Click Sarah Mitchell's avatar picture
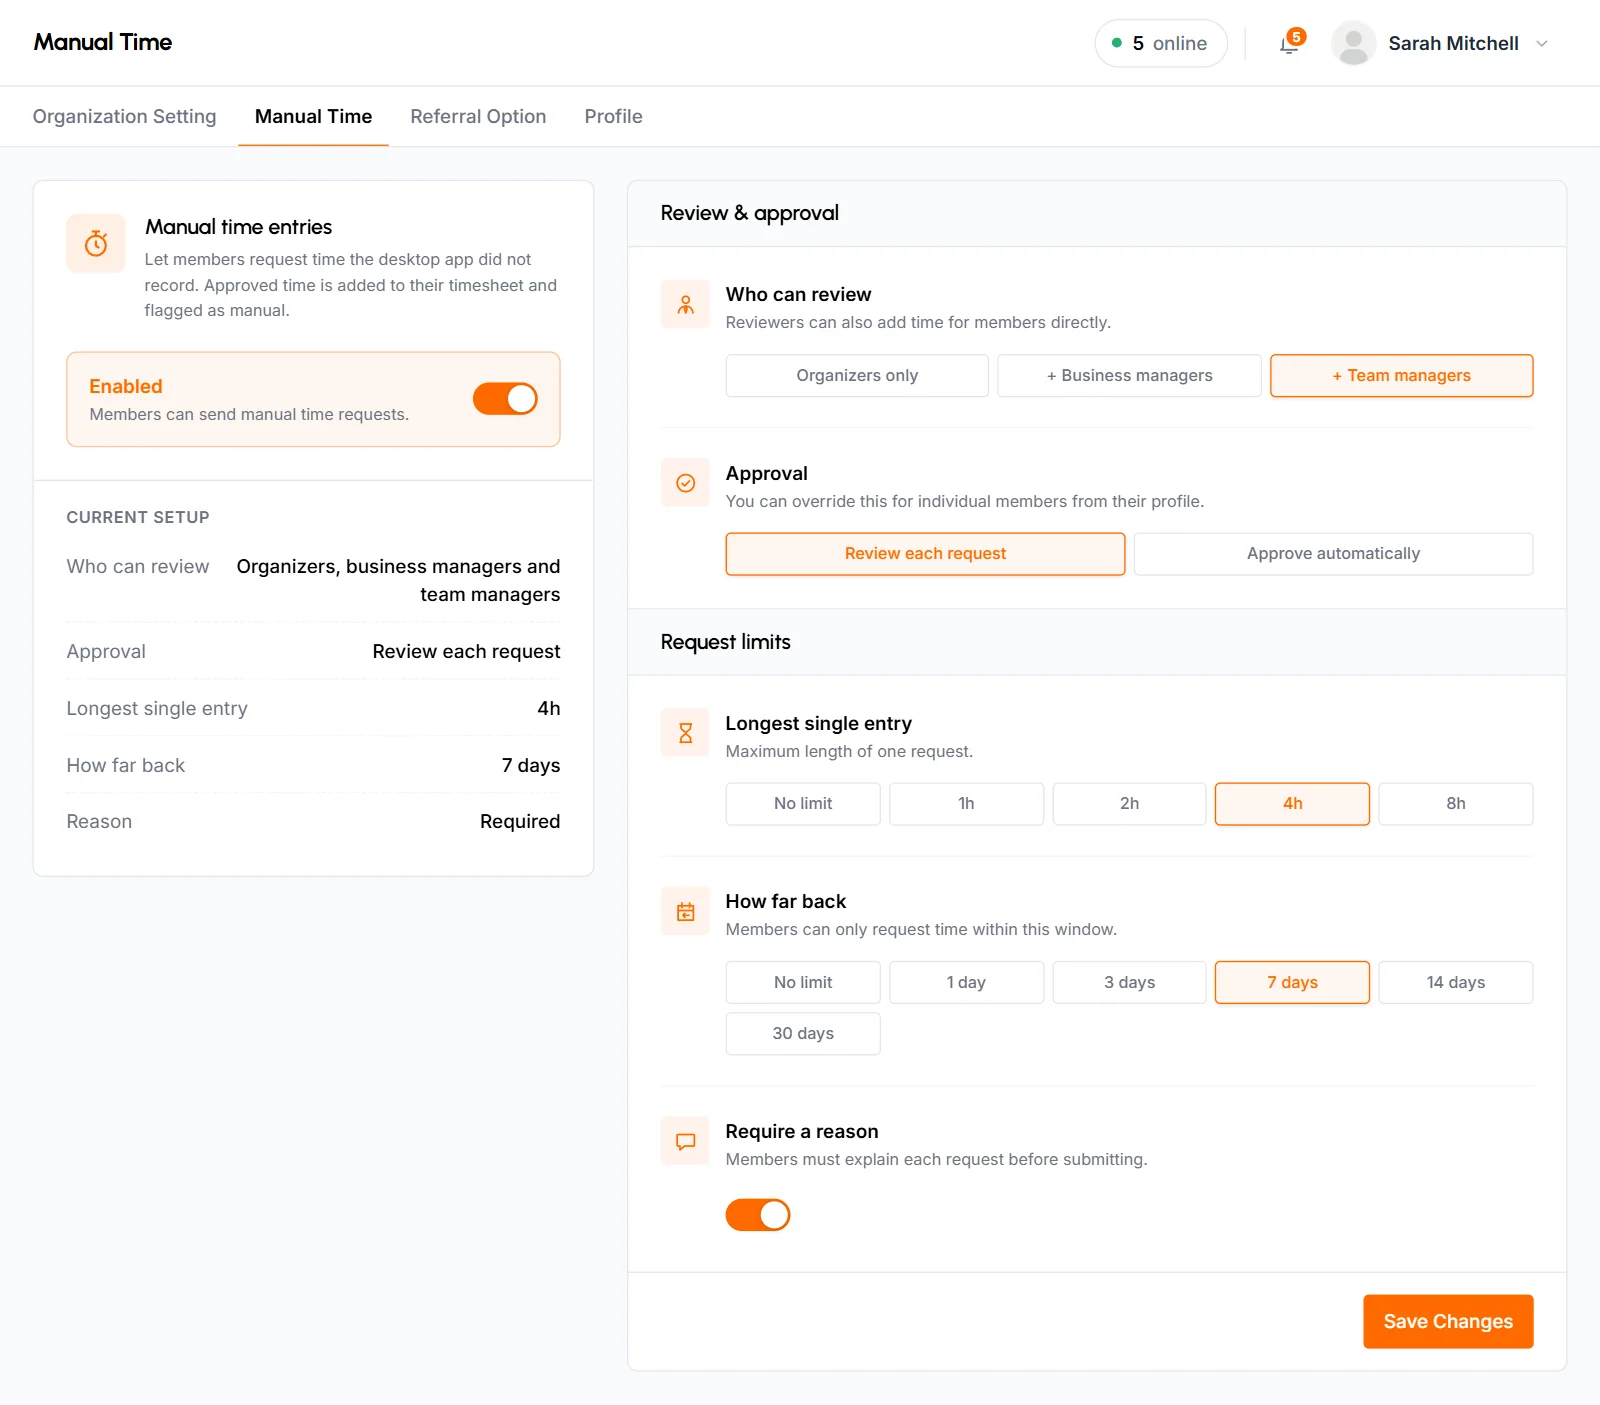This screenshot has width=1600, height=1405. (x=1353, y=43)
